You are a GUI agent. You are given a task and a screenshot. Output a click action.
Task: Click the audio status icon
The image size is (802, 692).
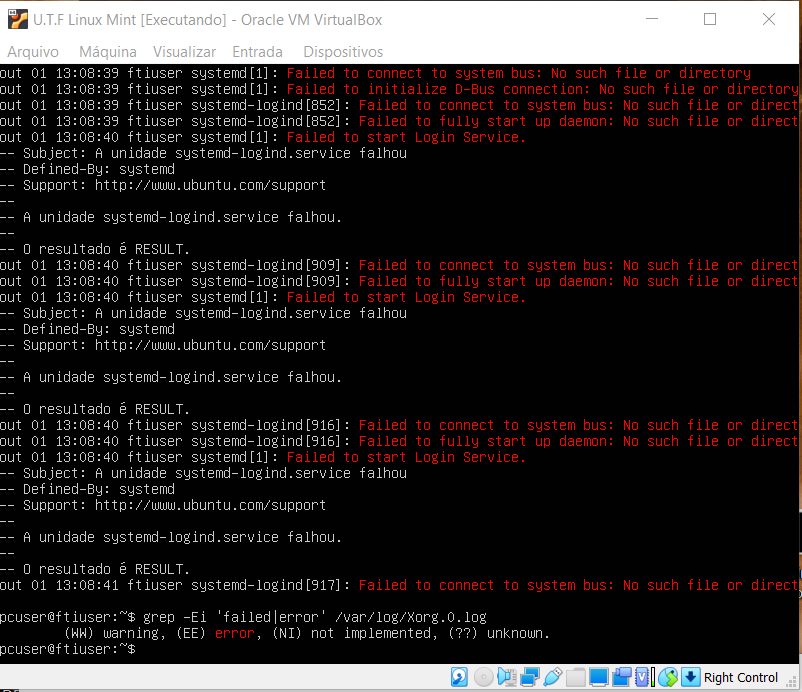tap(506, 677)
